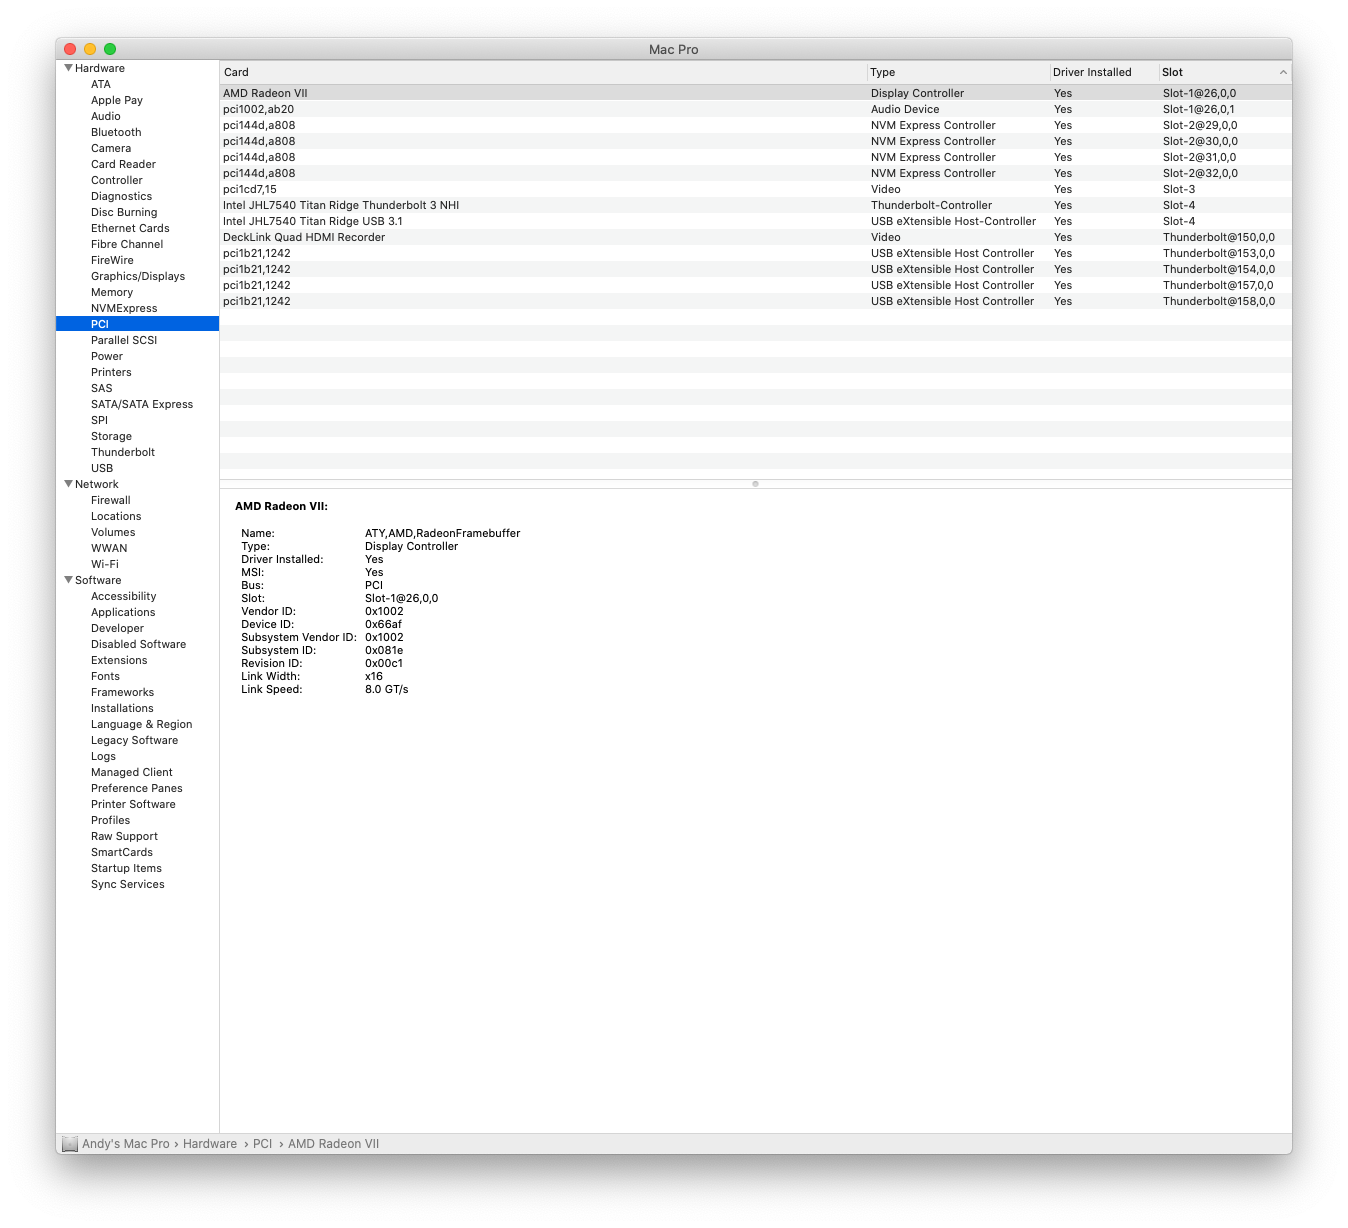
Task: Click the Slot column sort arrow
Action: click(x=1283, y=72)
